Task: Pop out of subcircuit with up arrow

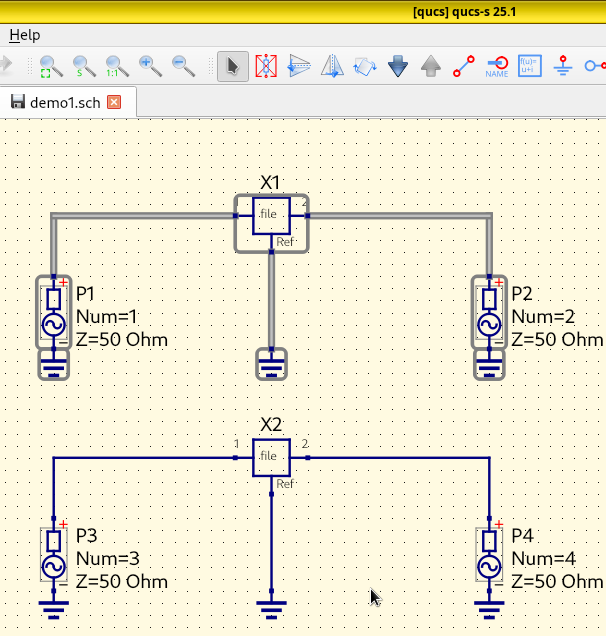Action: pyautogui.click(x=431, y=67)
